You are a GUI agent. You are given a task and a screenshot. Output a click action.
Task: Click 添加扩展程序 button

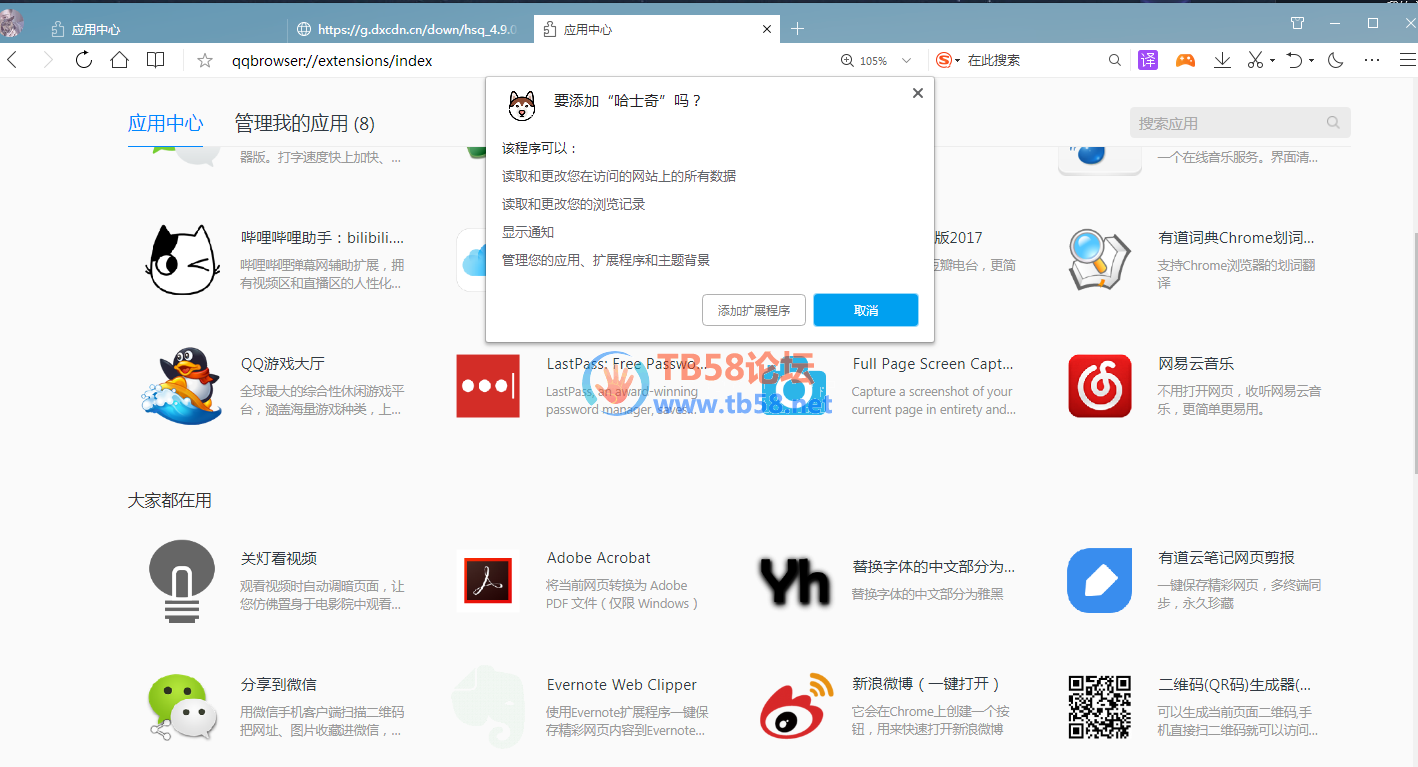pos(754,310)
